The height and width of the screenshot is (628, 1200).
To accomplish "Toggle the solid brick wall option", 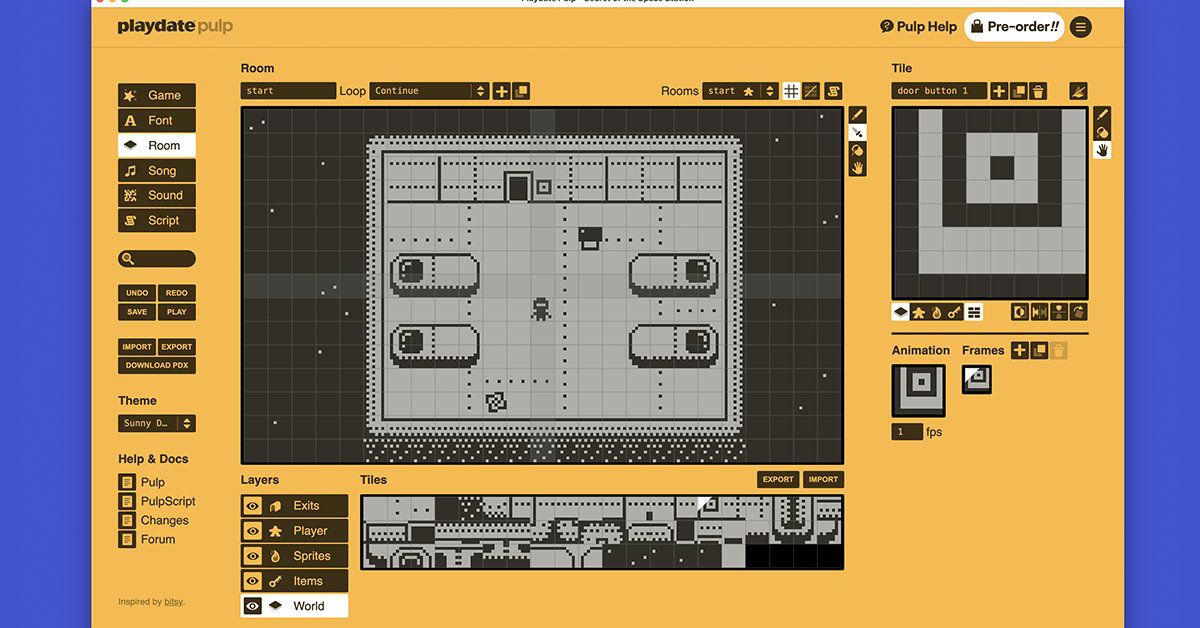I will click(x=974, y=312).
